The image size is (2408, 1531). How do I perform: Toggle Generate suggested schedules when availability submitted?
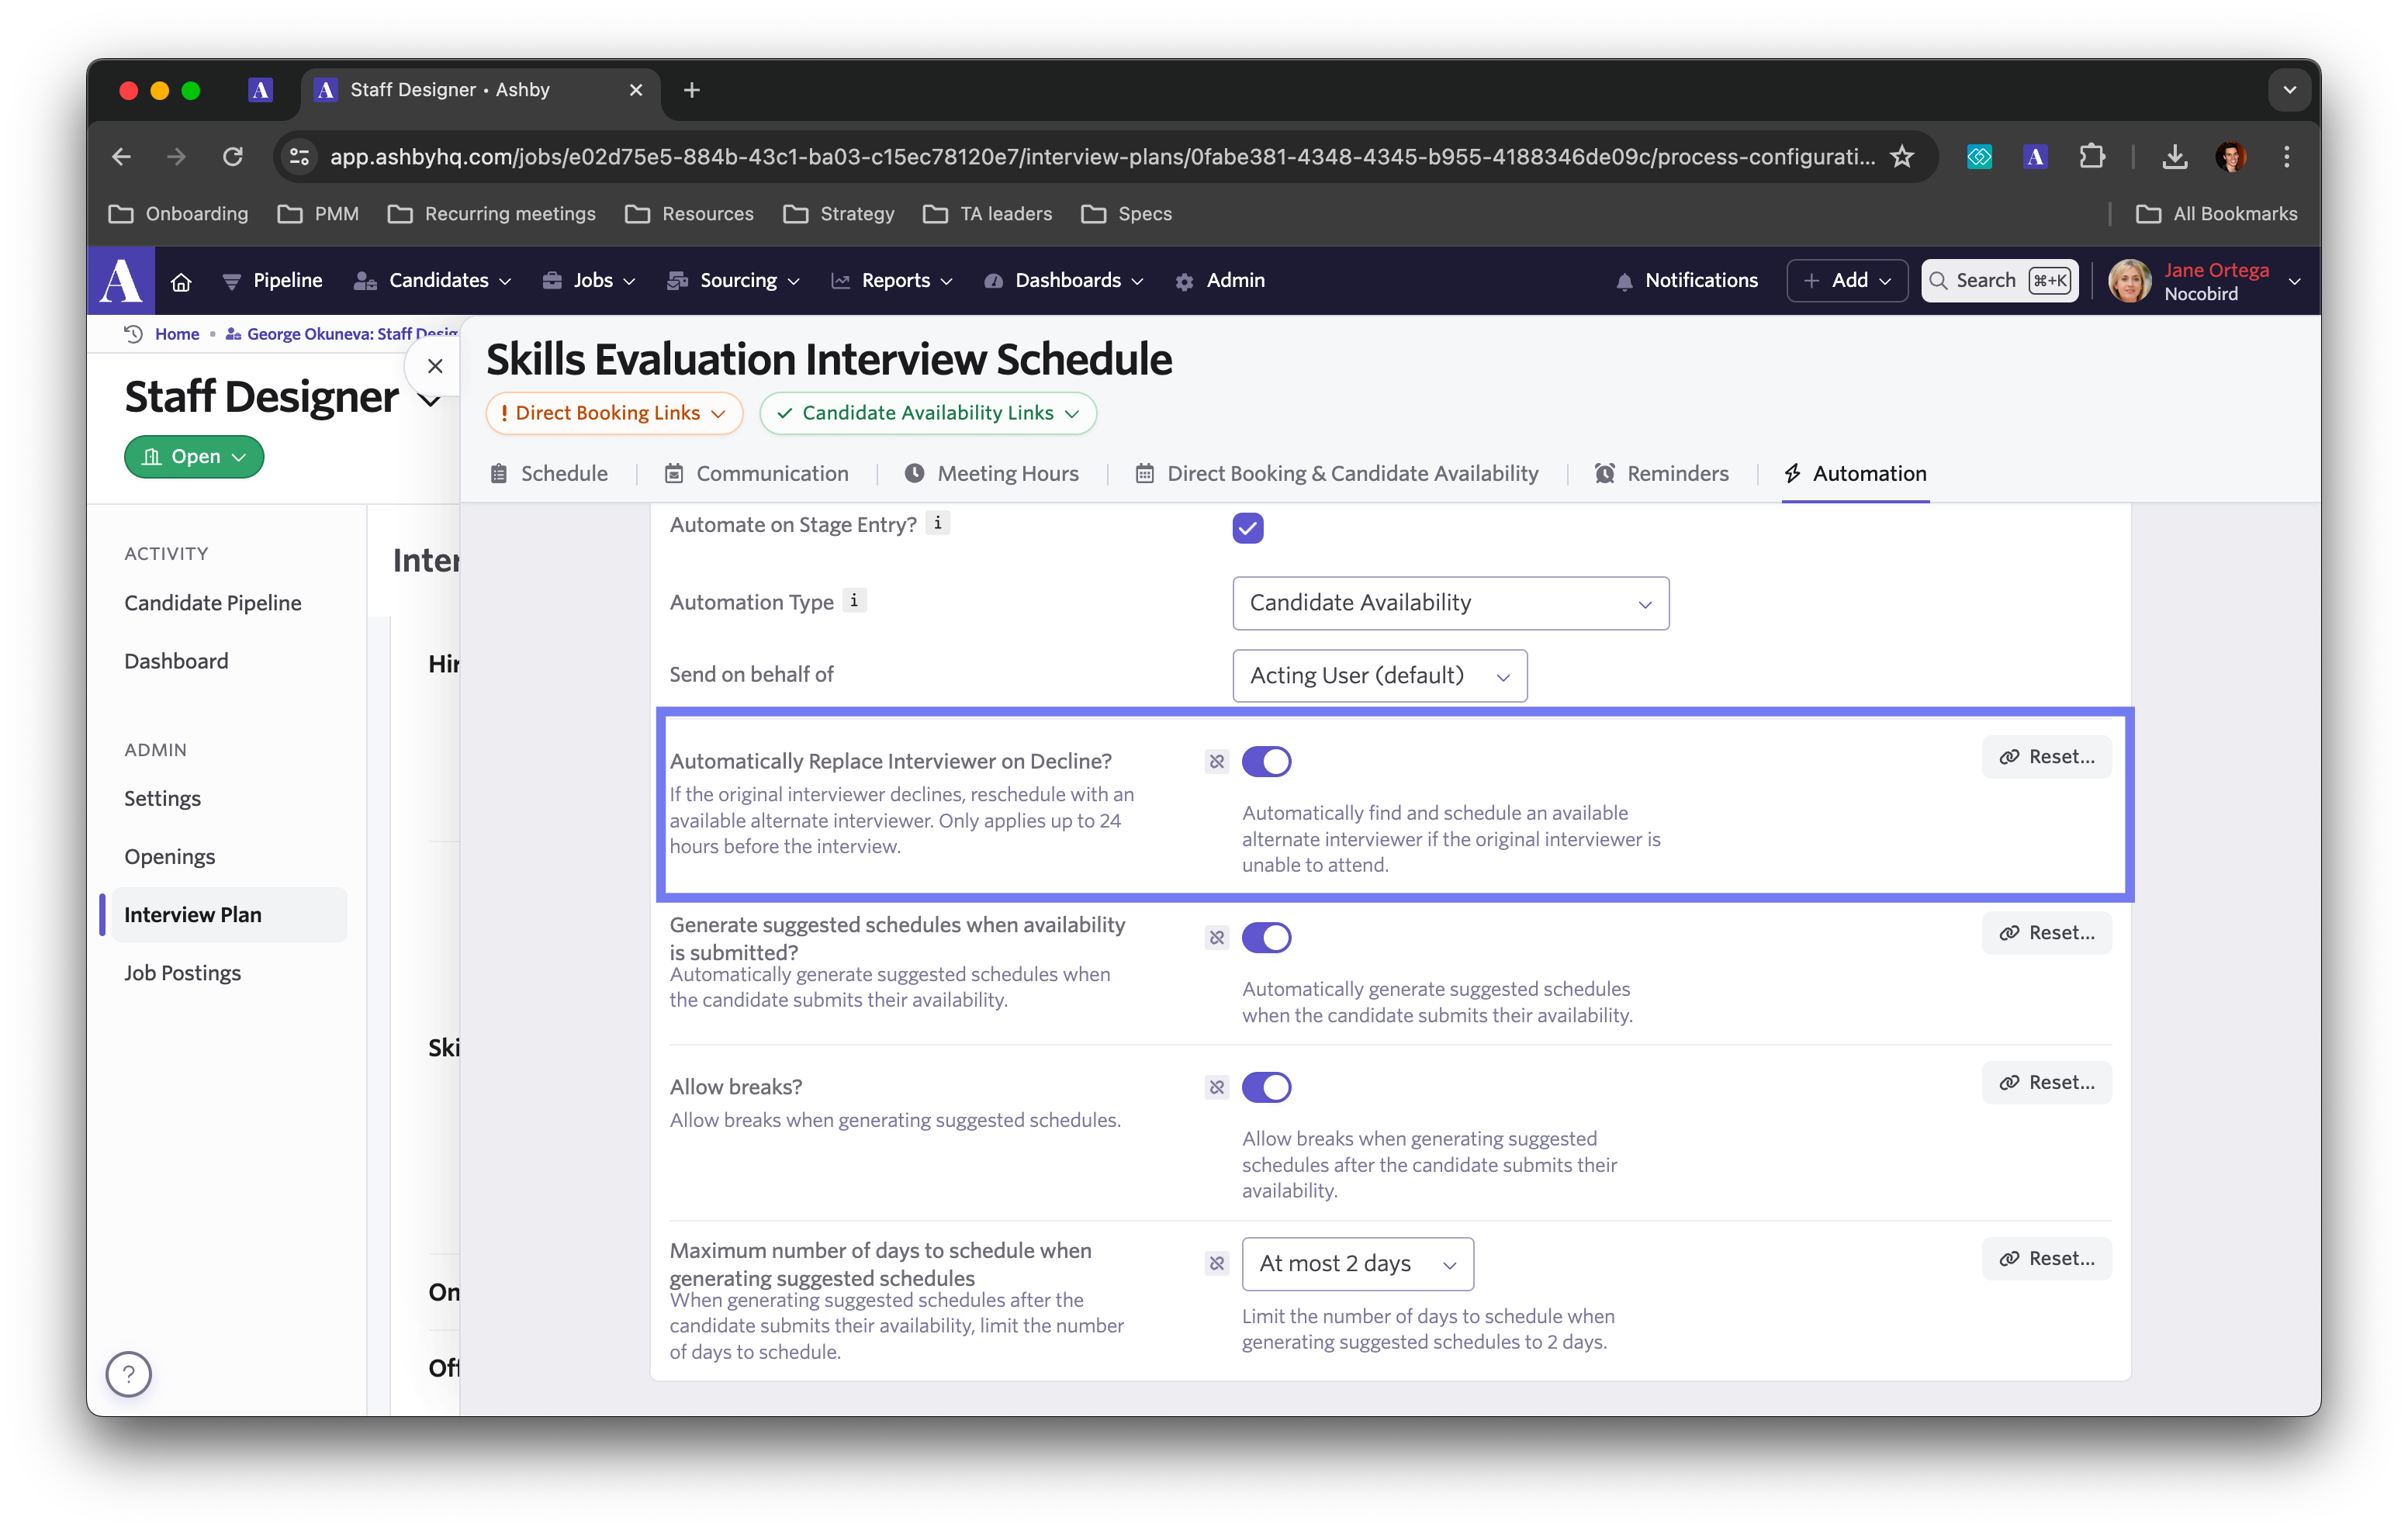(1267, 936)
